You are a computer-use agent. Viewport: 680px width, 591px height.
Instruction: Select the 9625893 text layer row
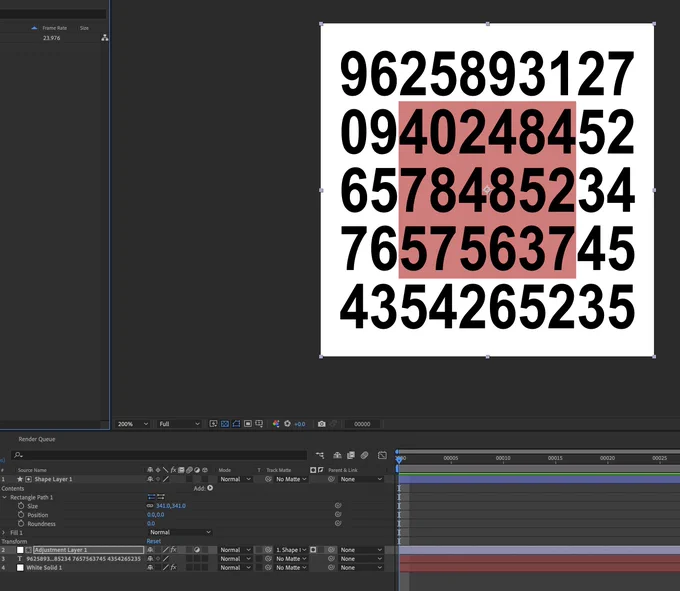coord(83,559)
